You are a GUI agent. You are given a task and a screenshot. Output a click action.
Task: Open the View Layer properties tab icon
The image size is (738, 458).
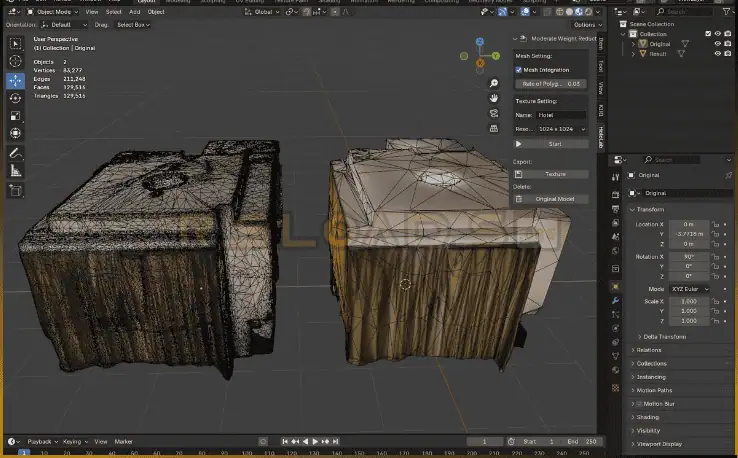click(615, 223)
